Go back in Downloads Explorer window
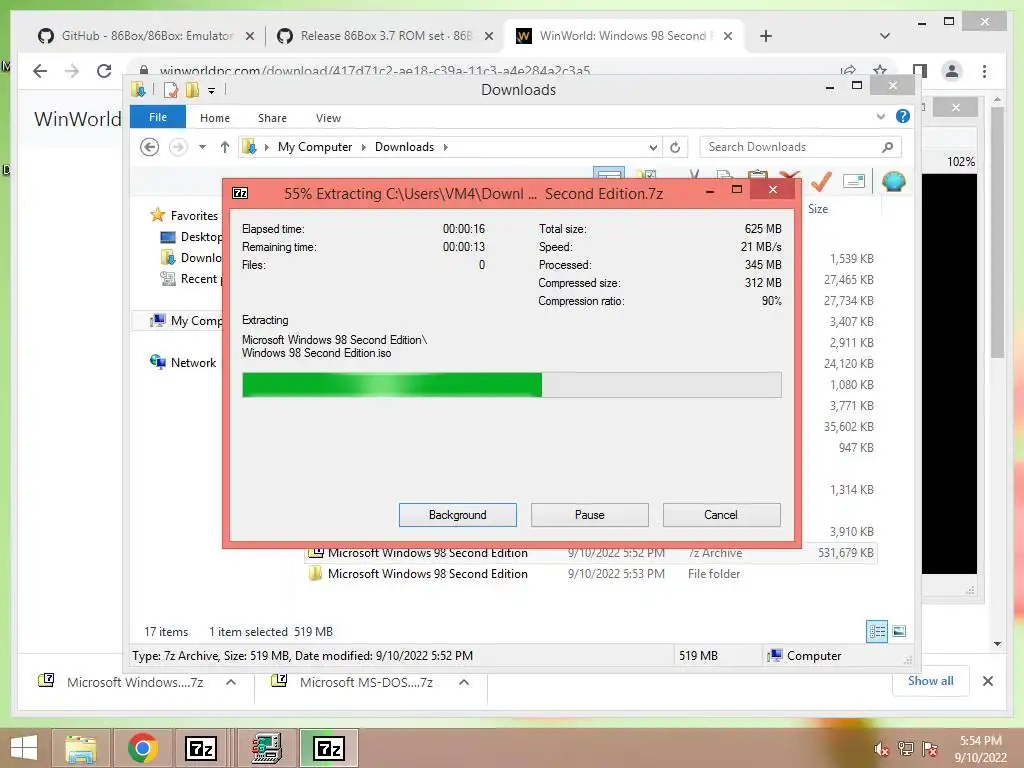This screenshot has width=1024, height=768. (150, 147)
